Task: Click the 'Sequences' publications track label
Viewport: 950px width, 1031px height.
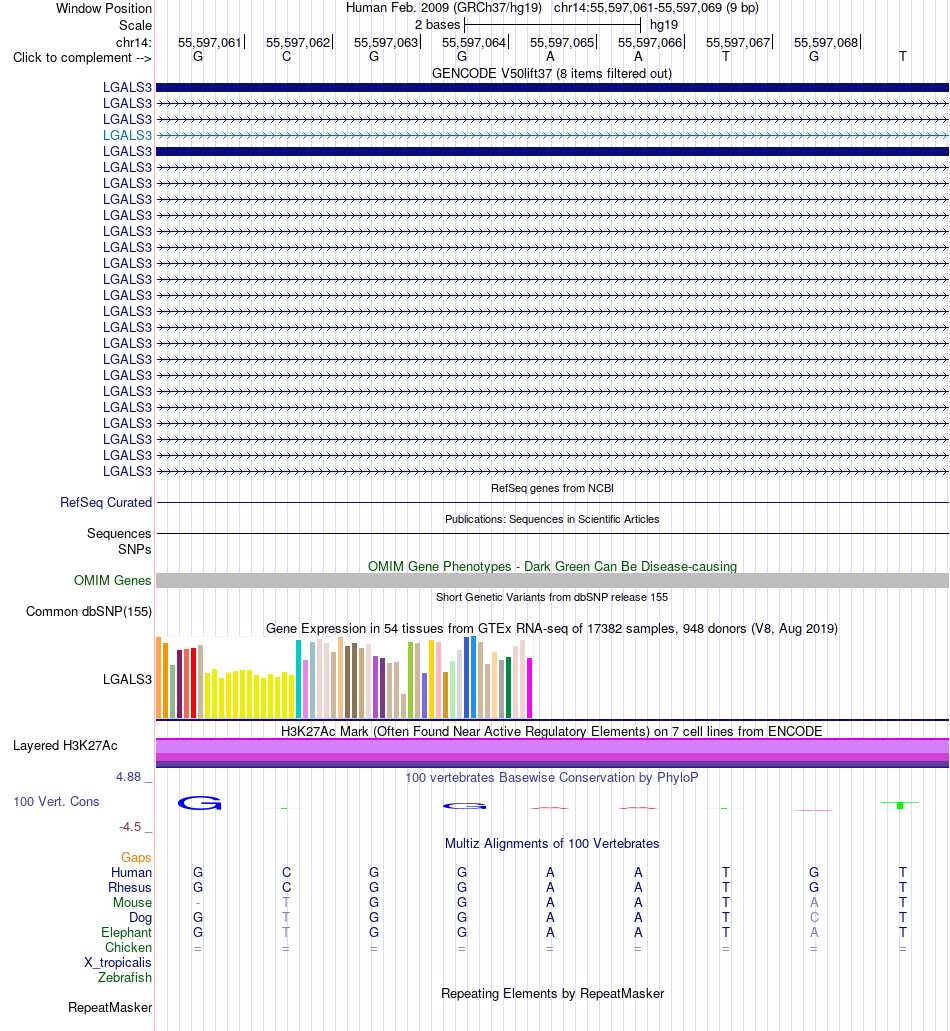Action: coord(119,533)
